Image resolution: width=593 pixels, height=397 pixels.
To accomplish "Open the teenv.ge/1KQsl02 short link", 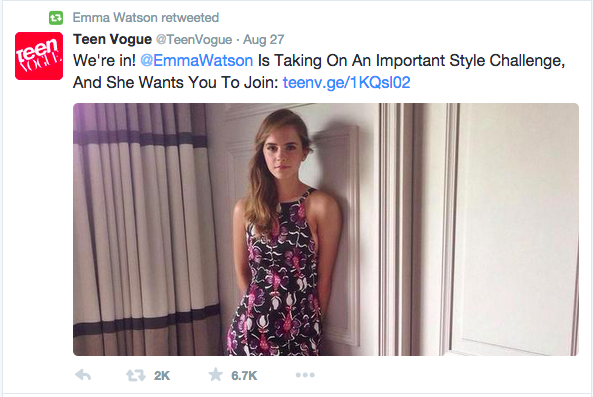I will (346, 82).
